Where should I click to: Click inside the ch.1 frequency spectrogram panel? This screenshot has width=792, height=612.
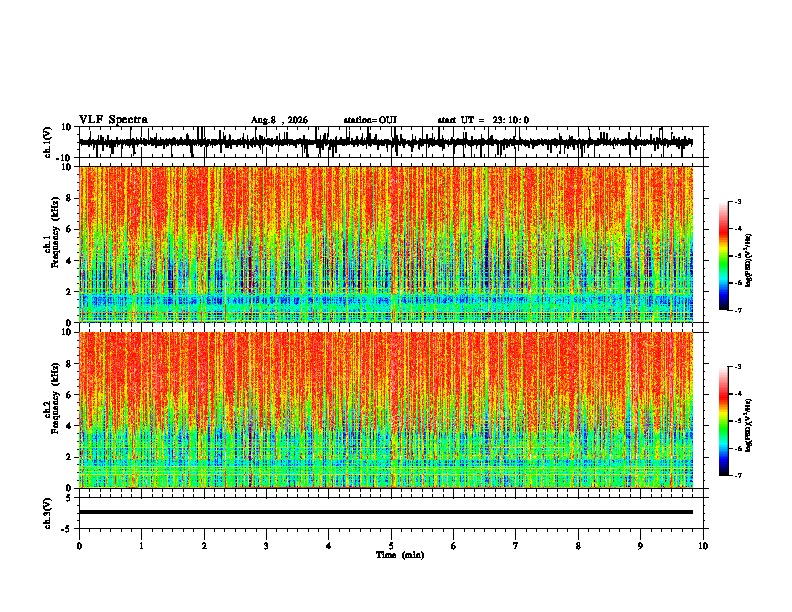tap(386, 244)
